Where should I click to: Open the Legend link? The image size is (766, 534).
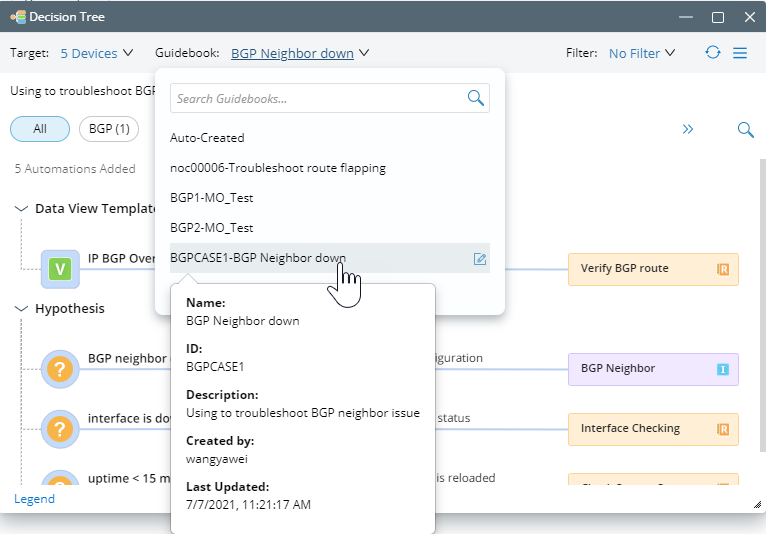(x=34, y=499)
